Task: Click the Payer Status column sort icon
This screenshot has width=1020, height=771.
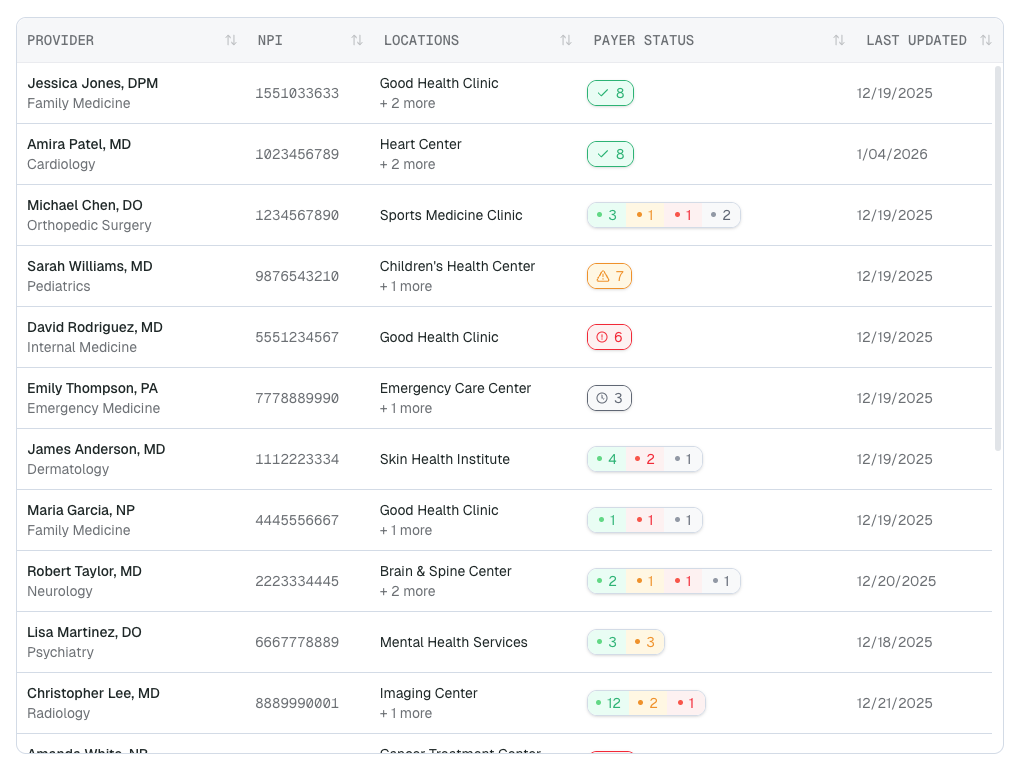Action: point(839,40)
